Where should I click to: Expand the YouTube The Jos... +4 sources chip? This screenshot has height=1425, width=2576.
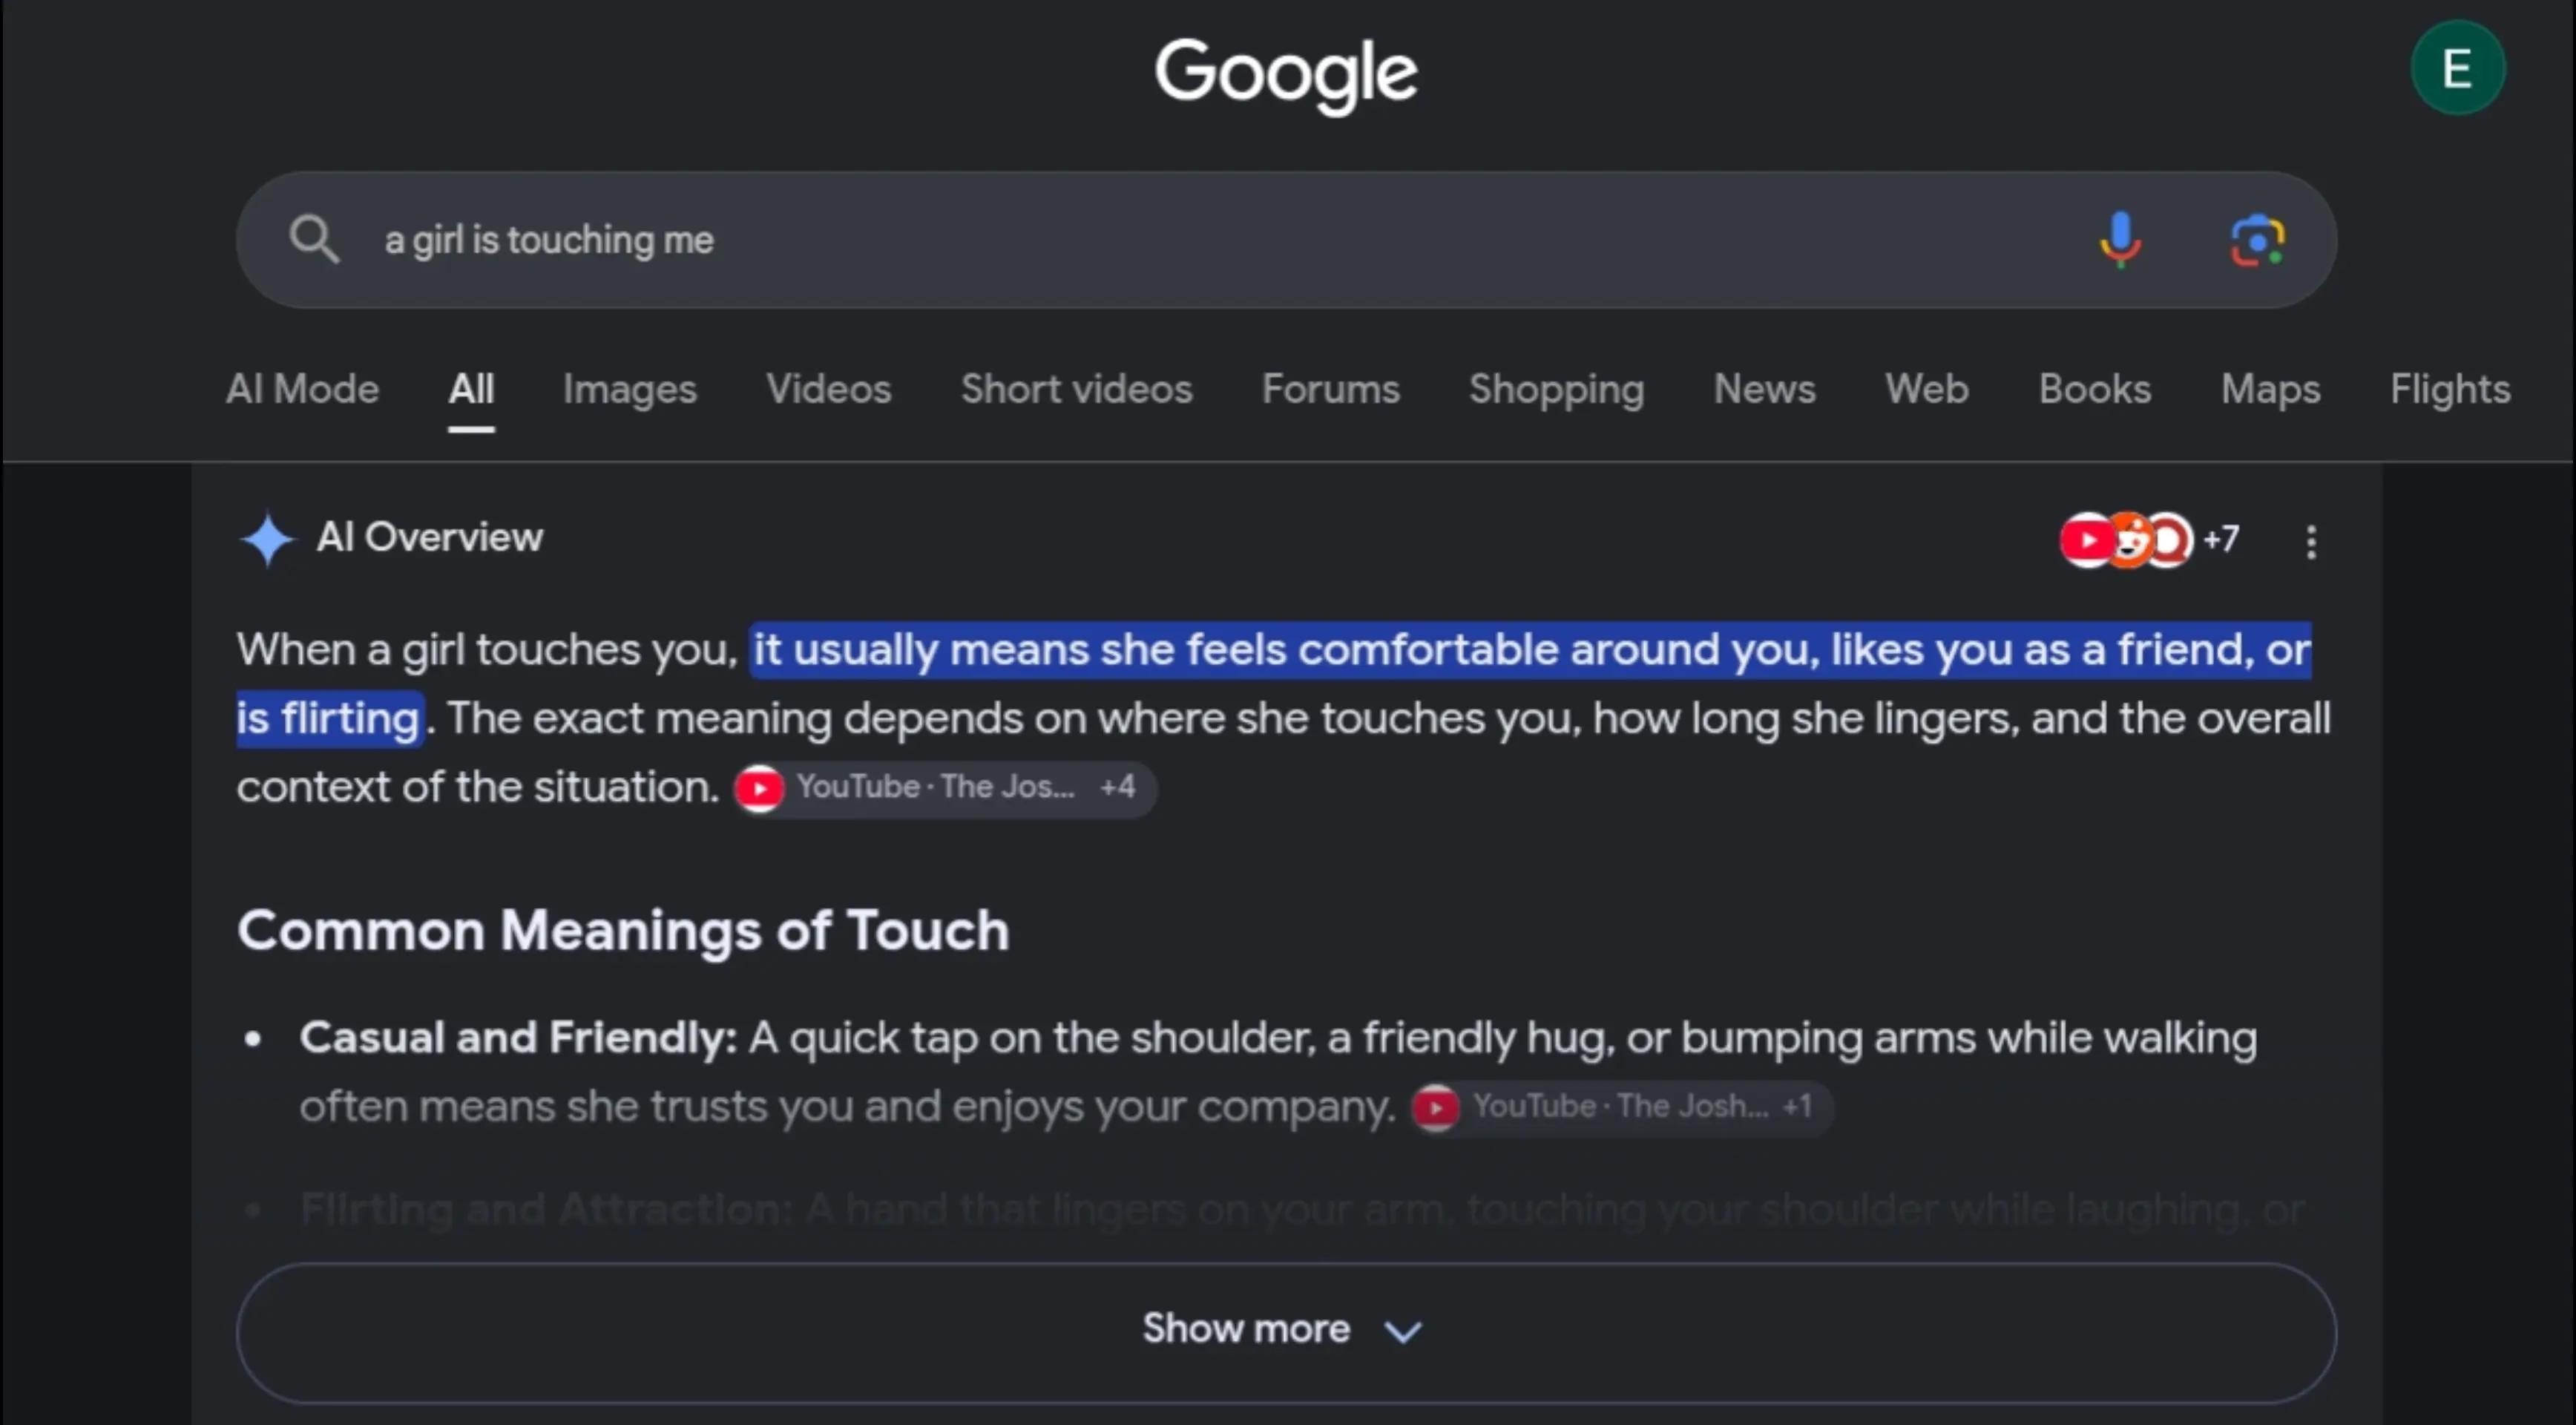tap(945, 788)
